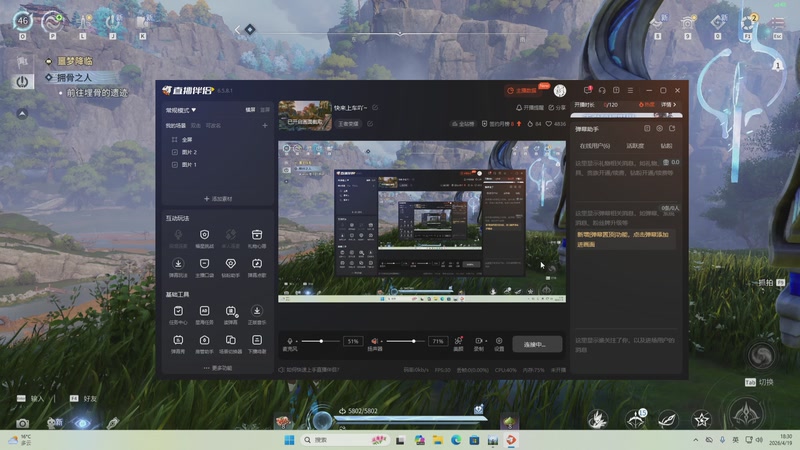This screenshot has width=800, height=450.
Task: Edit the stream title pencil icon
Action: (375, 108)
